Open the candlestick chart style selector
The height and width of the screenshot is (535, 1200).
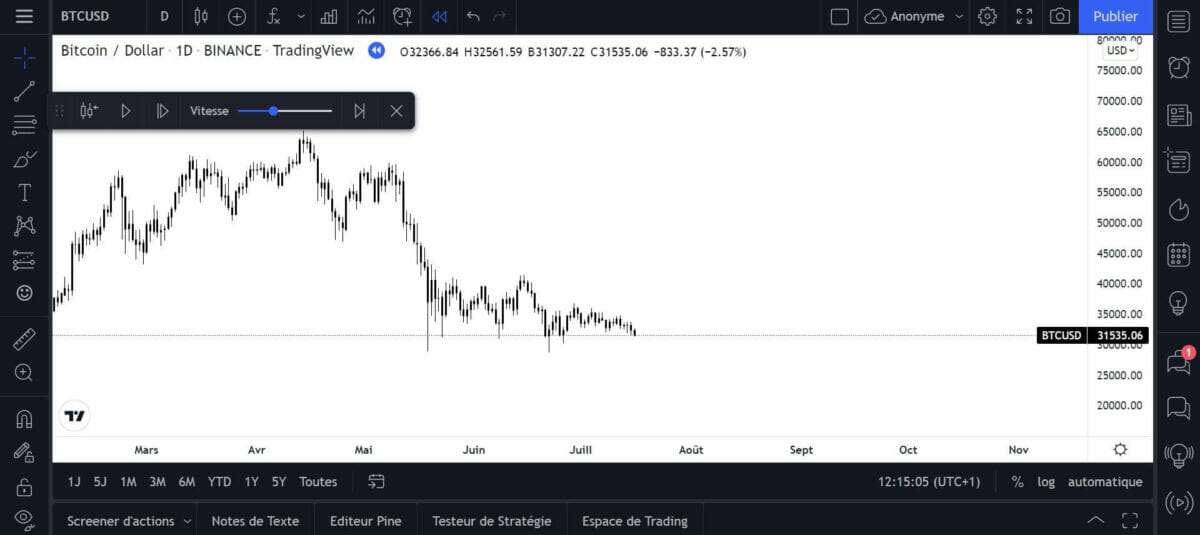(201, 16)
